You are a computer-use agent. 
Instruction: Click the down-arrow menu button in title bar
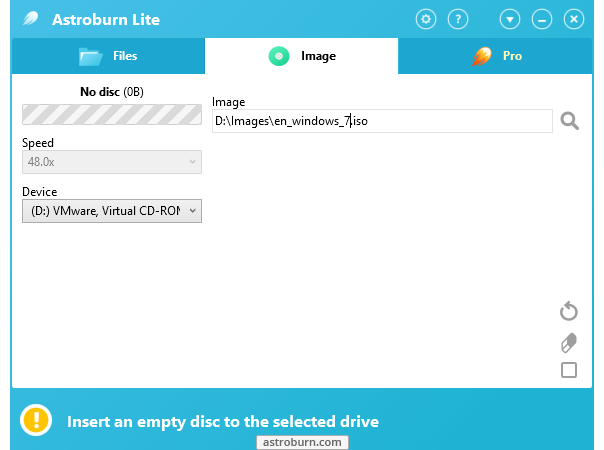point(510,19)
